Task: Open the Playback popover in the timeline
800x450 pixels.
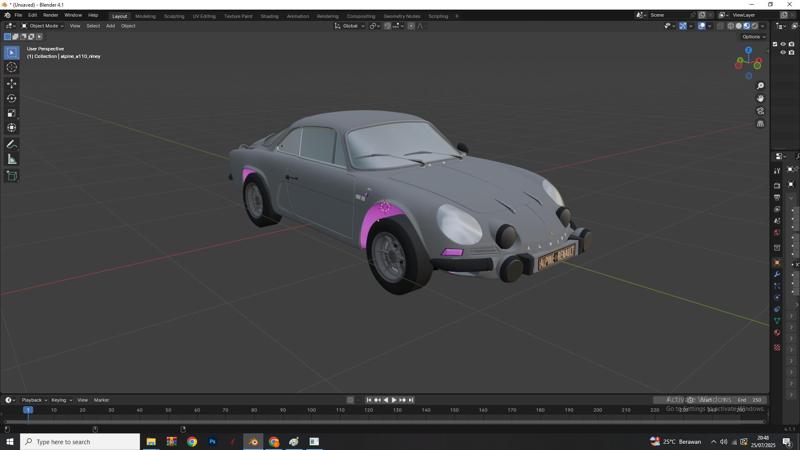Action: 34,400
